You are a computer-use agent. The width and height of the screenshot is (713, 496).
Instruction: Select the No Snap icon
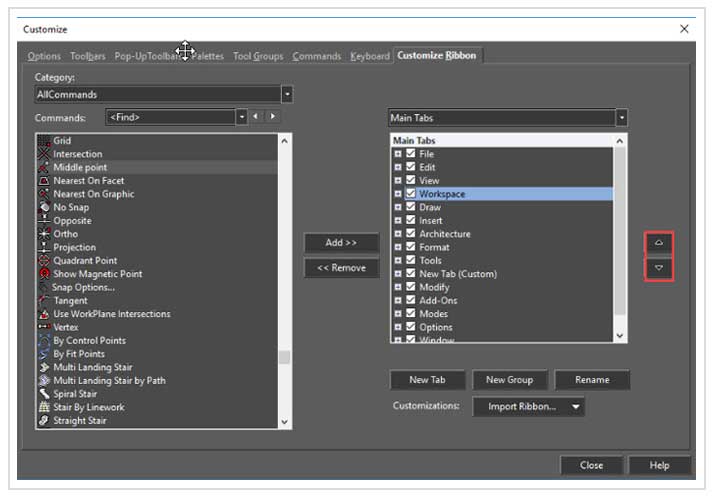(x=44, y=207)
